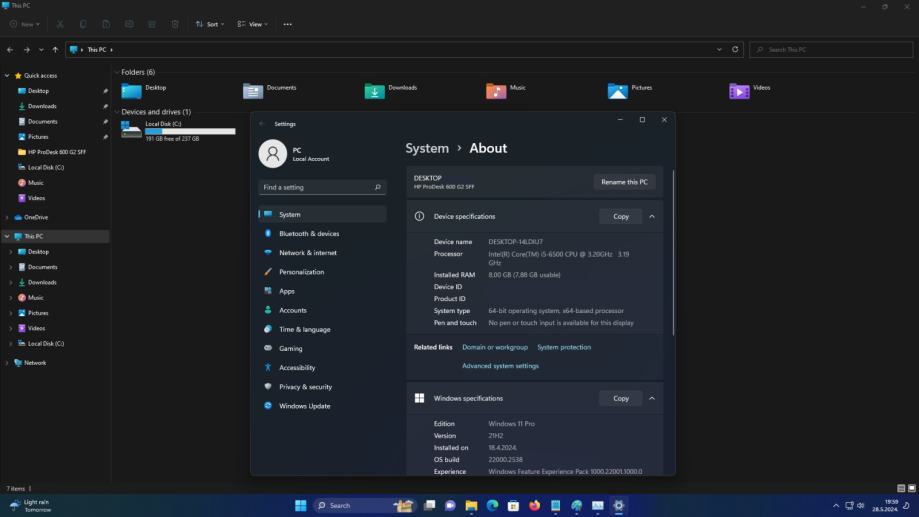Click the Firefox icon in the taskbar

coord(534,506)
